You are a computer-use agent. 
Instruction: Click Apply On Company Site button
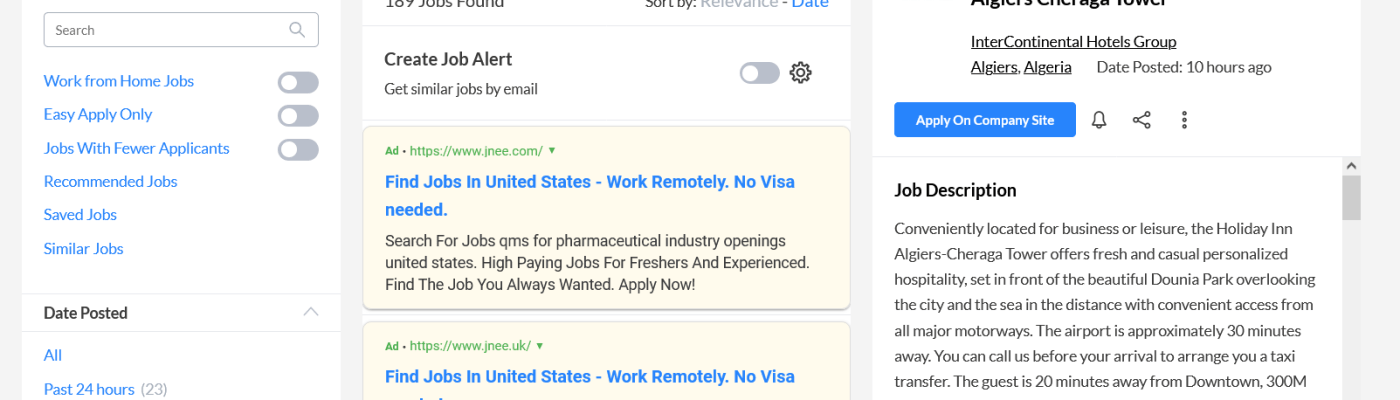985,120
